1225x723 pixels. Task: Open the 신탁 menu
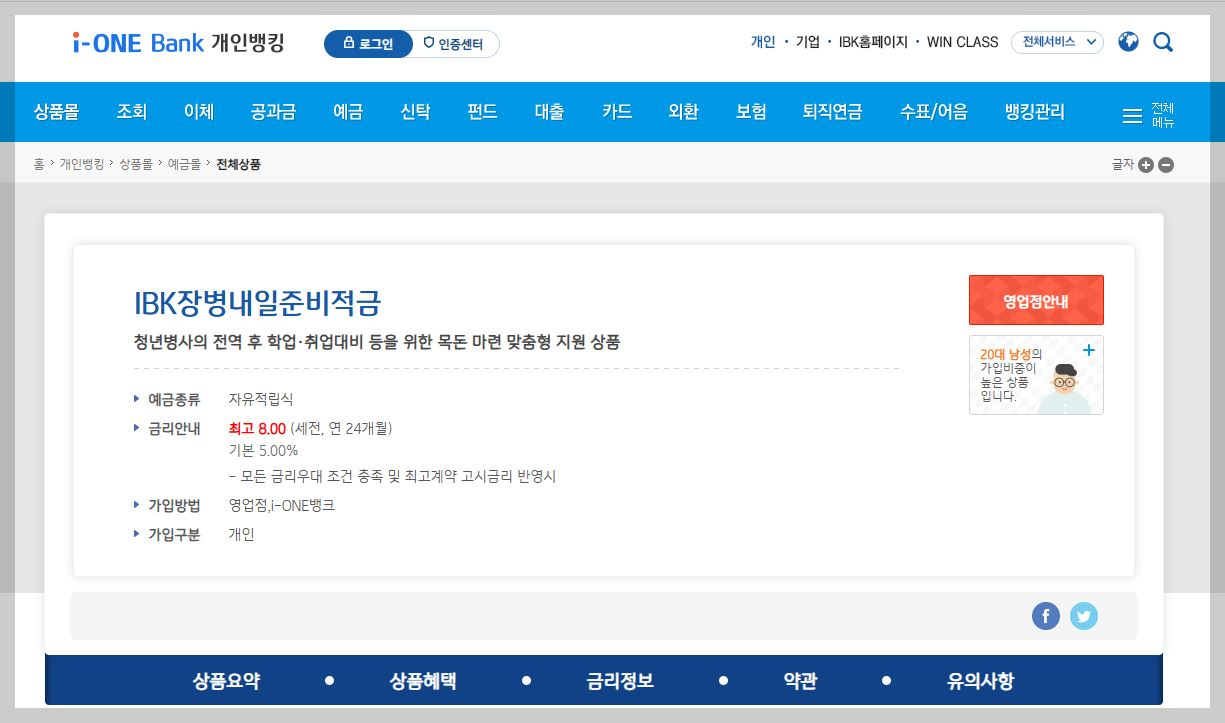[x=415, y=112]
